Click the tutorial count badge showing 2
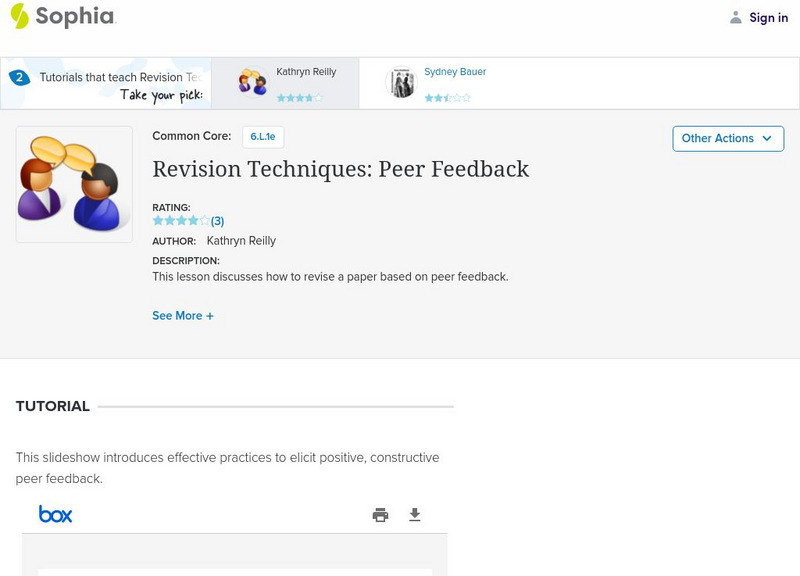800x576 pixels. coord(19,77)
